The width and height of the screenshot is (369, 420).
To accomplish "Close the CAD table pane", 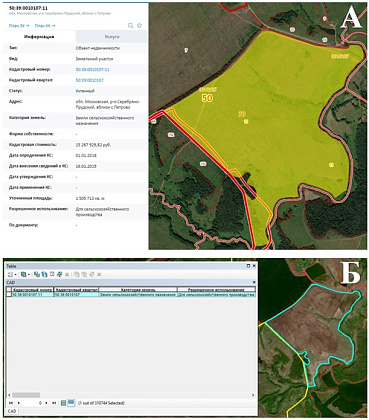I will coord(254,282).
